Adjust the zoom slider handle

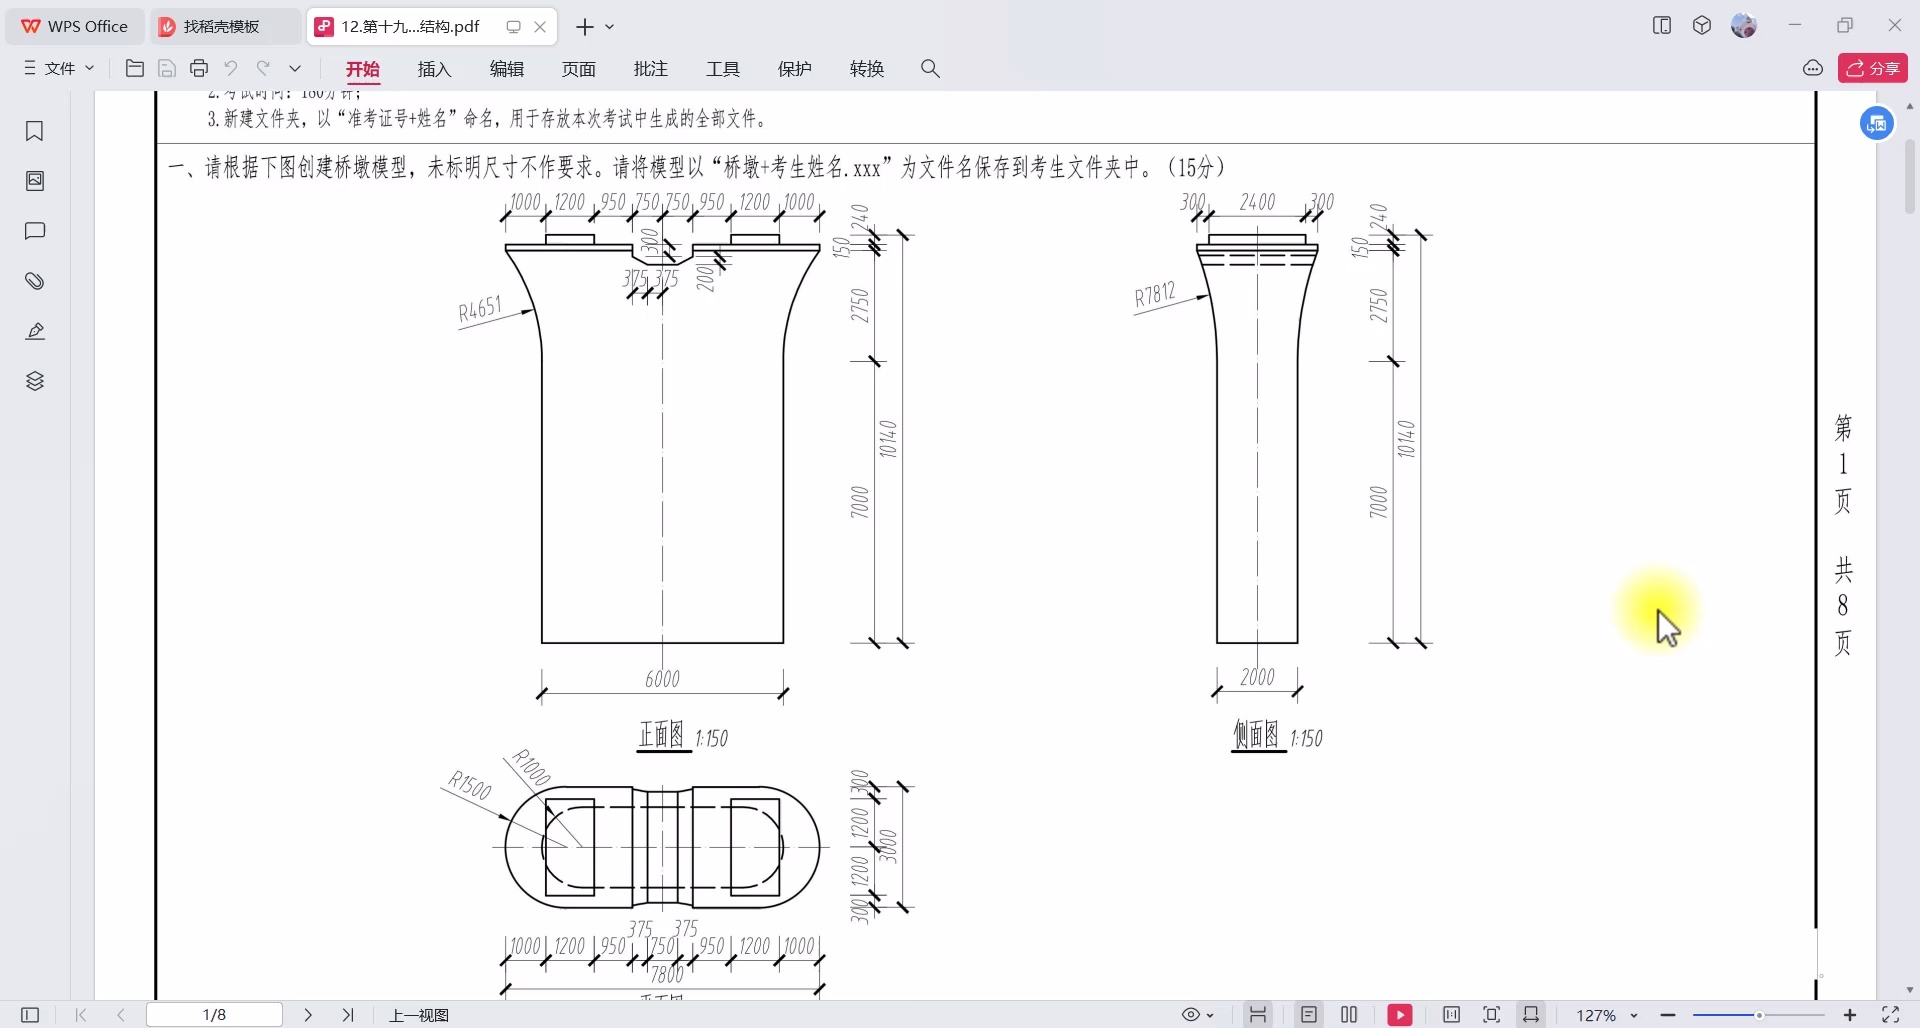1759,1015
